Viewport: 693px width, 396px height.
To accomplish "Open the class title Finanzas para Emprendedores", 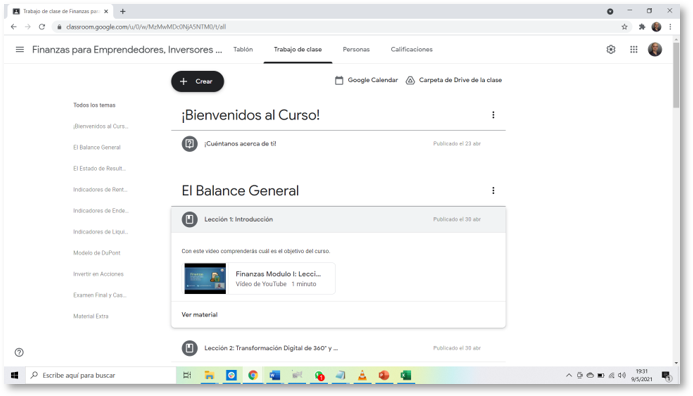I will [127, 50].
